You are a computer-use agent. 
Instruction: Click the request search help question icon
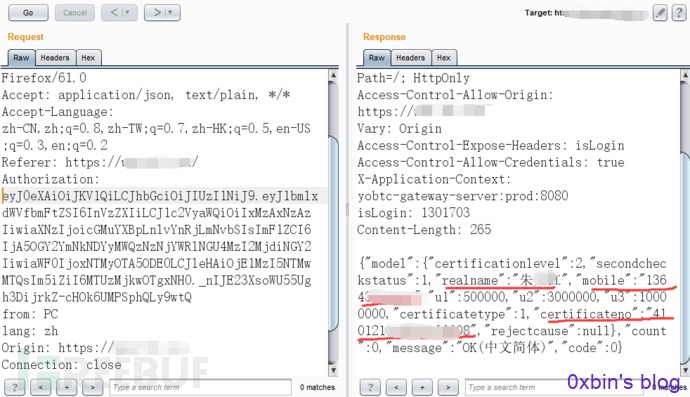[x=15, y=387]
